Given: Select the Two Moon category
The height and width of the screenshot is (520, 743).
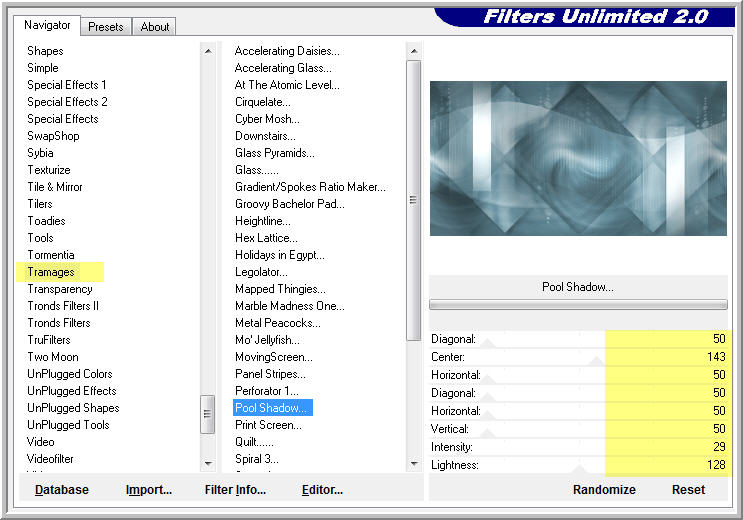Looking at the screenshot, I should click(x=53, y=357).
